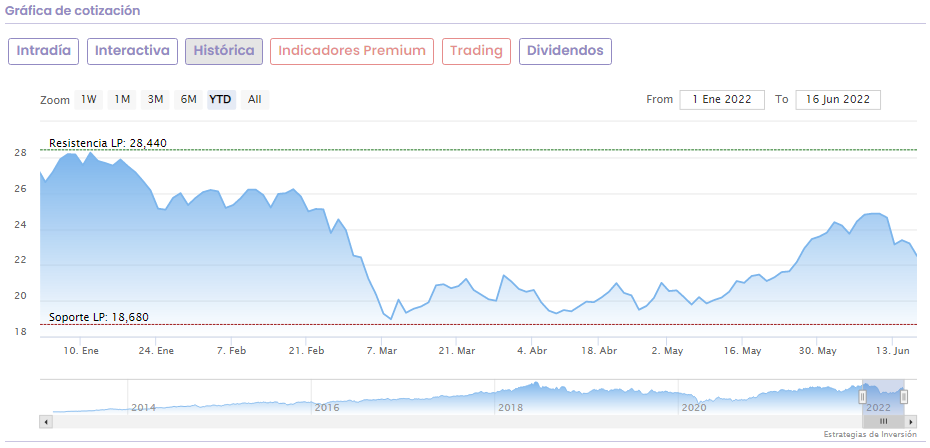
Task: Select the YTD zoom range
Action: click(222, 100)
